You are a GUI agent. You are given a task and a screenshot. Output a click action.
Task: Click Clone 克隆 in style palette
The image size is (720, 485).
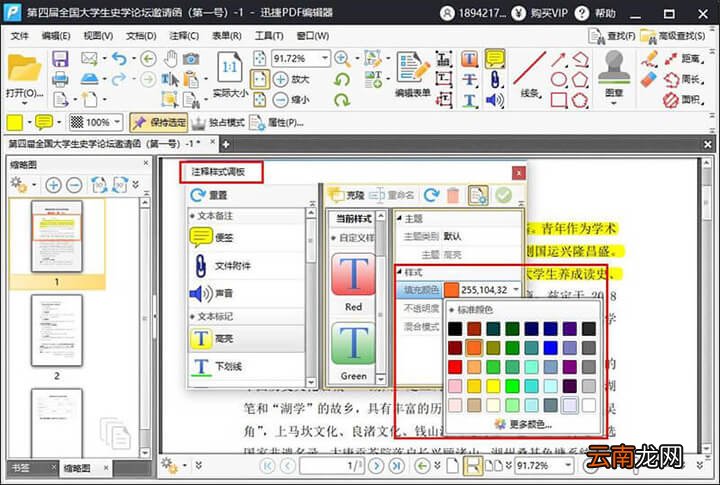[346, 195]
